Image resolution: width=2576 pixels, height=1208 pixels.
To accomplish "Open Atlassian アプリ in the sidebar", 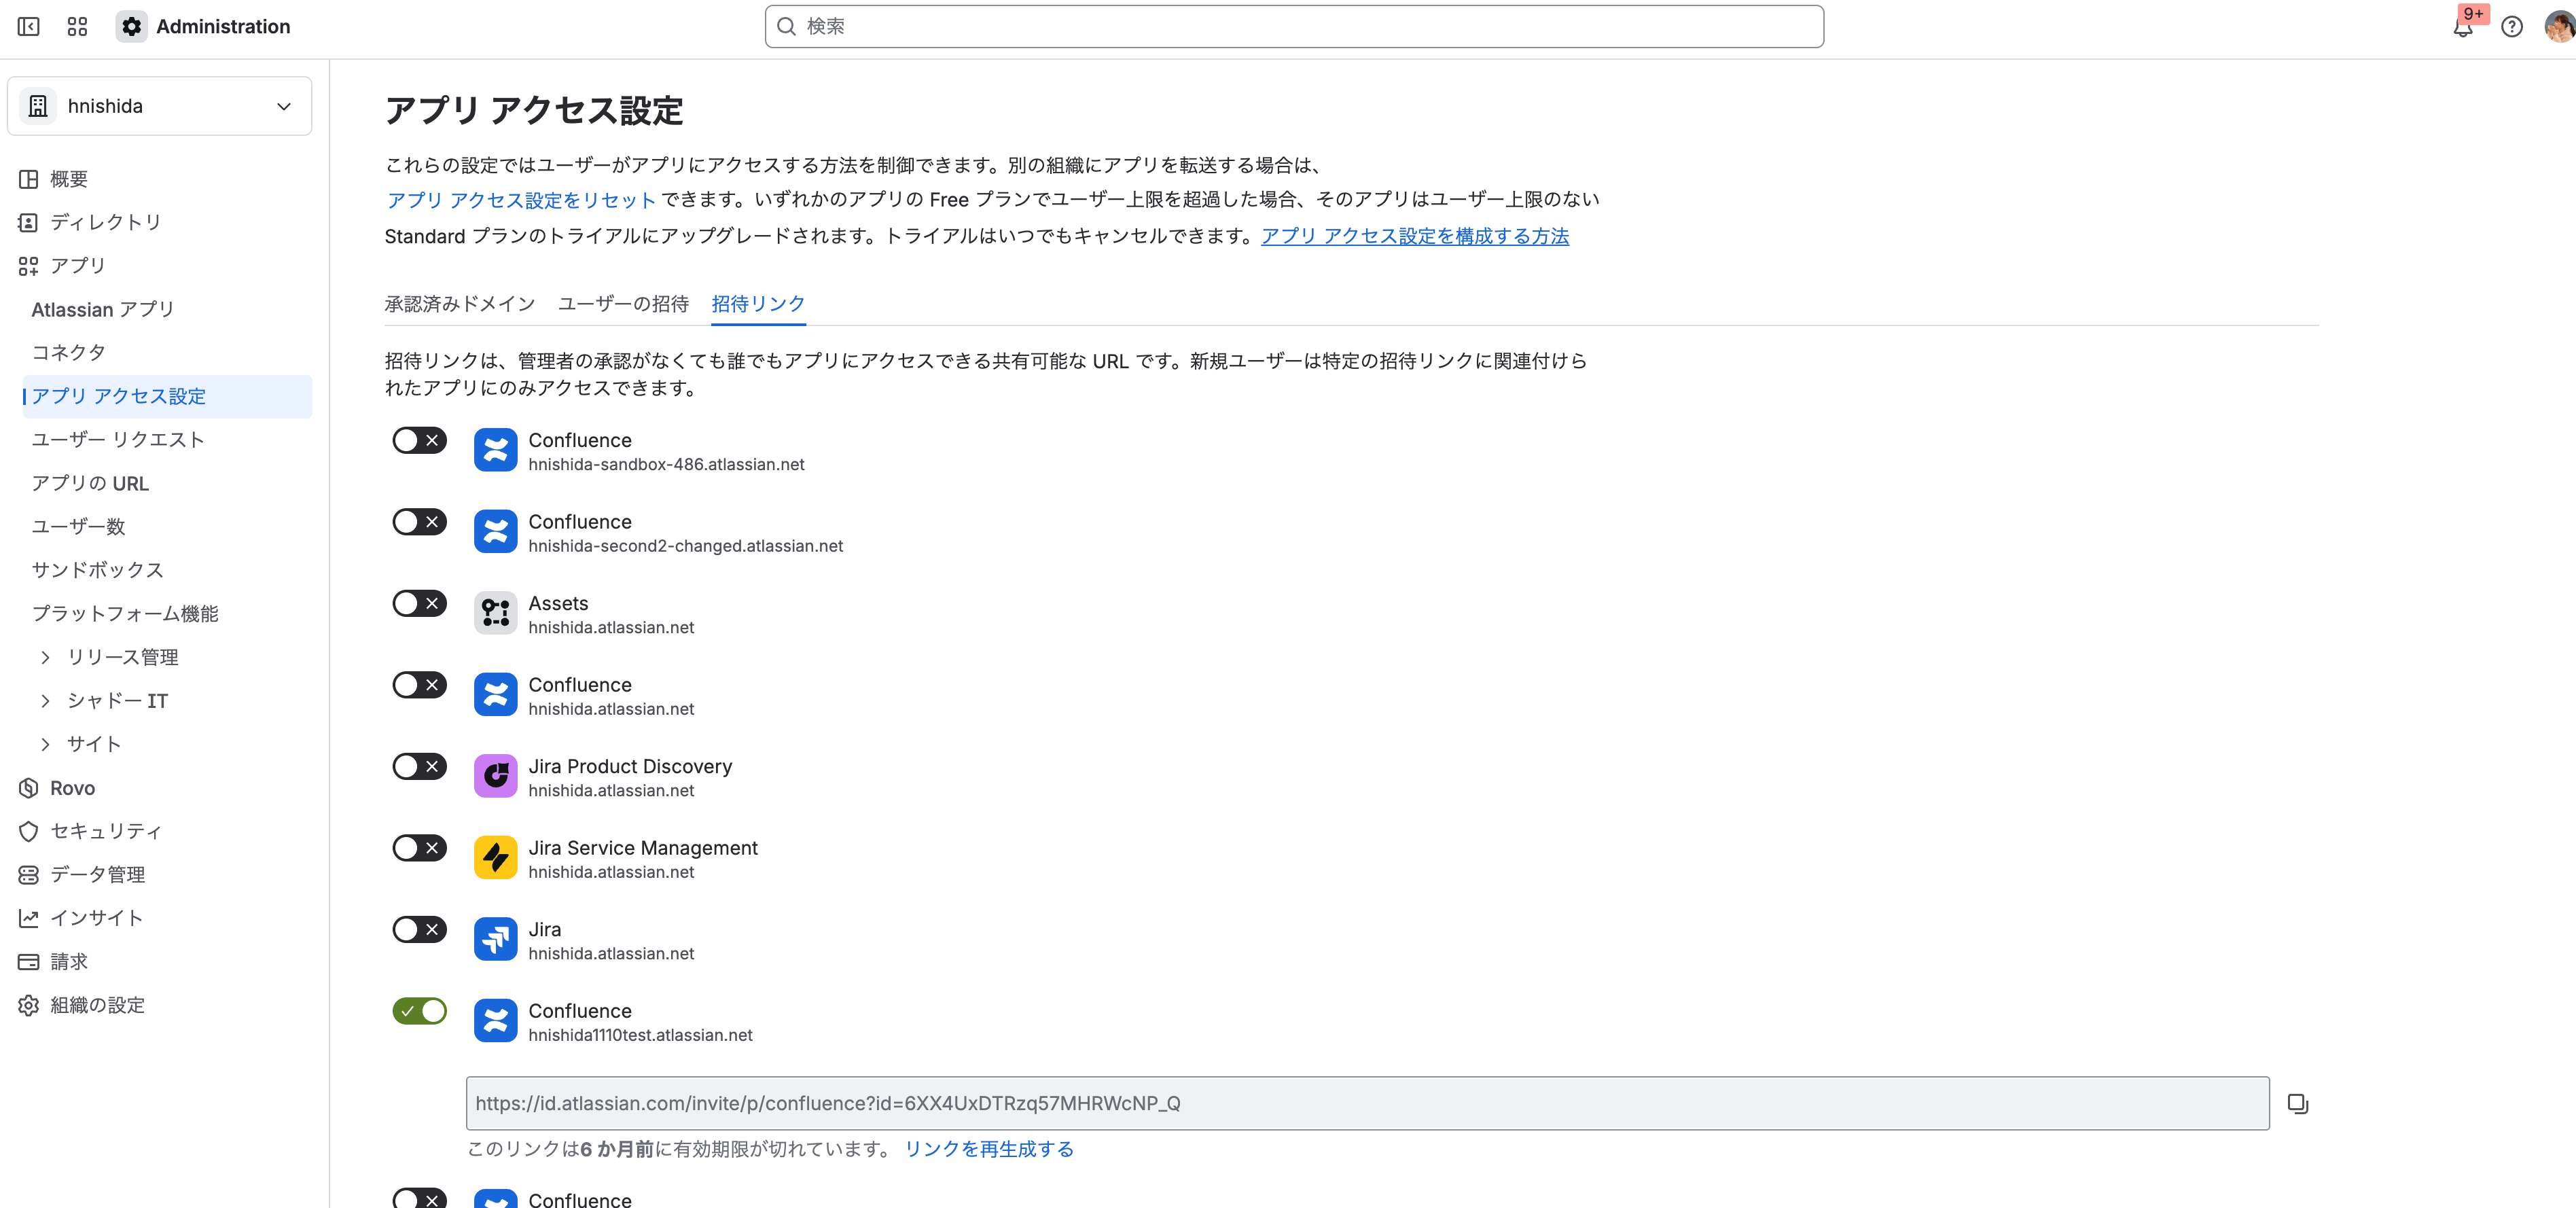I will [x=103, y=310].
